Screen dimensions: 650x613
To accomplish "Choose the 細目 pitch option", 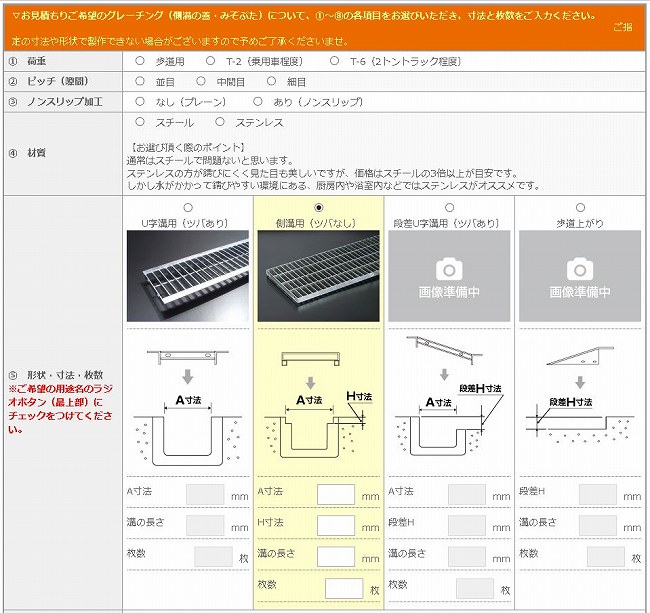I will click(x=270, y=81).
